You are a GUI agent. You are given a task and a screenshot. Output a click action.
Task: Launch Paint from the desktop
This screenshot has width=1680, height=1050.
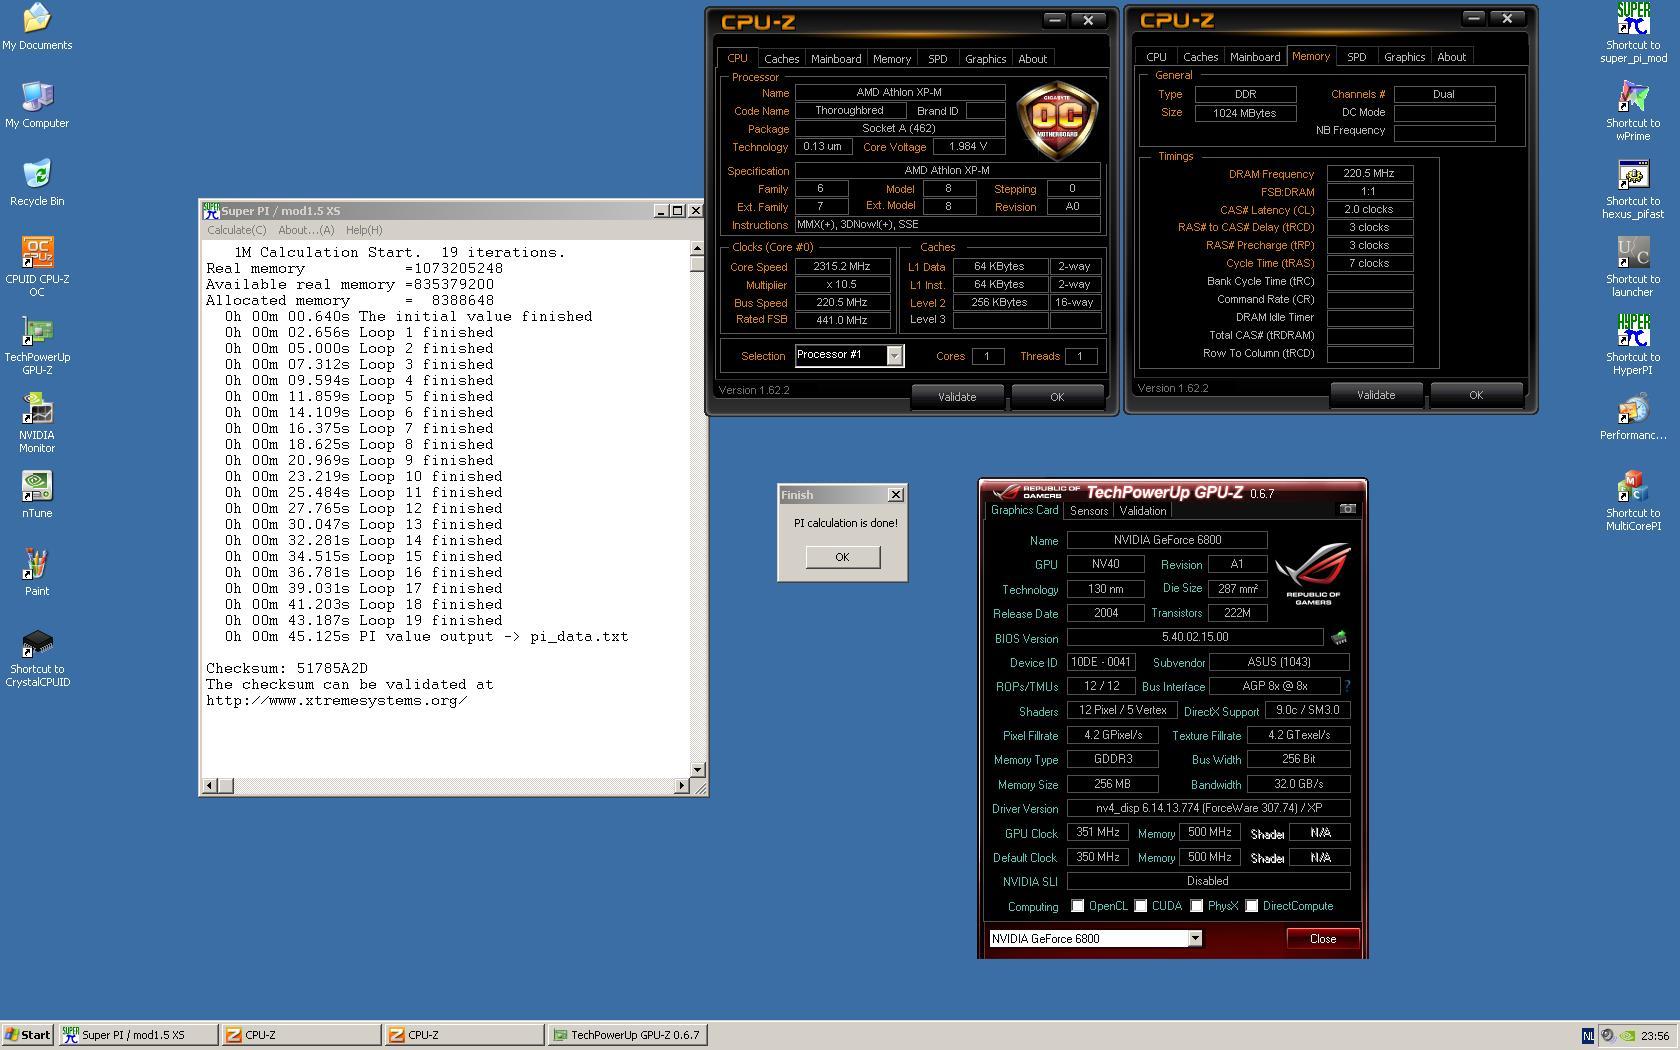pos(37,572)
